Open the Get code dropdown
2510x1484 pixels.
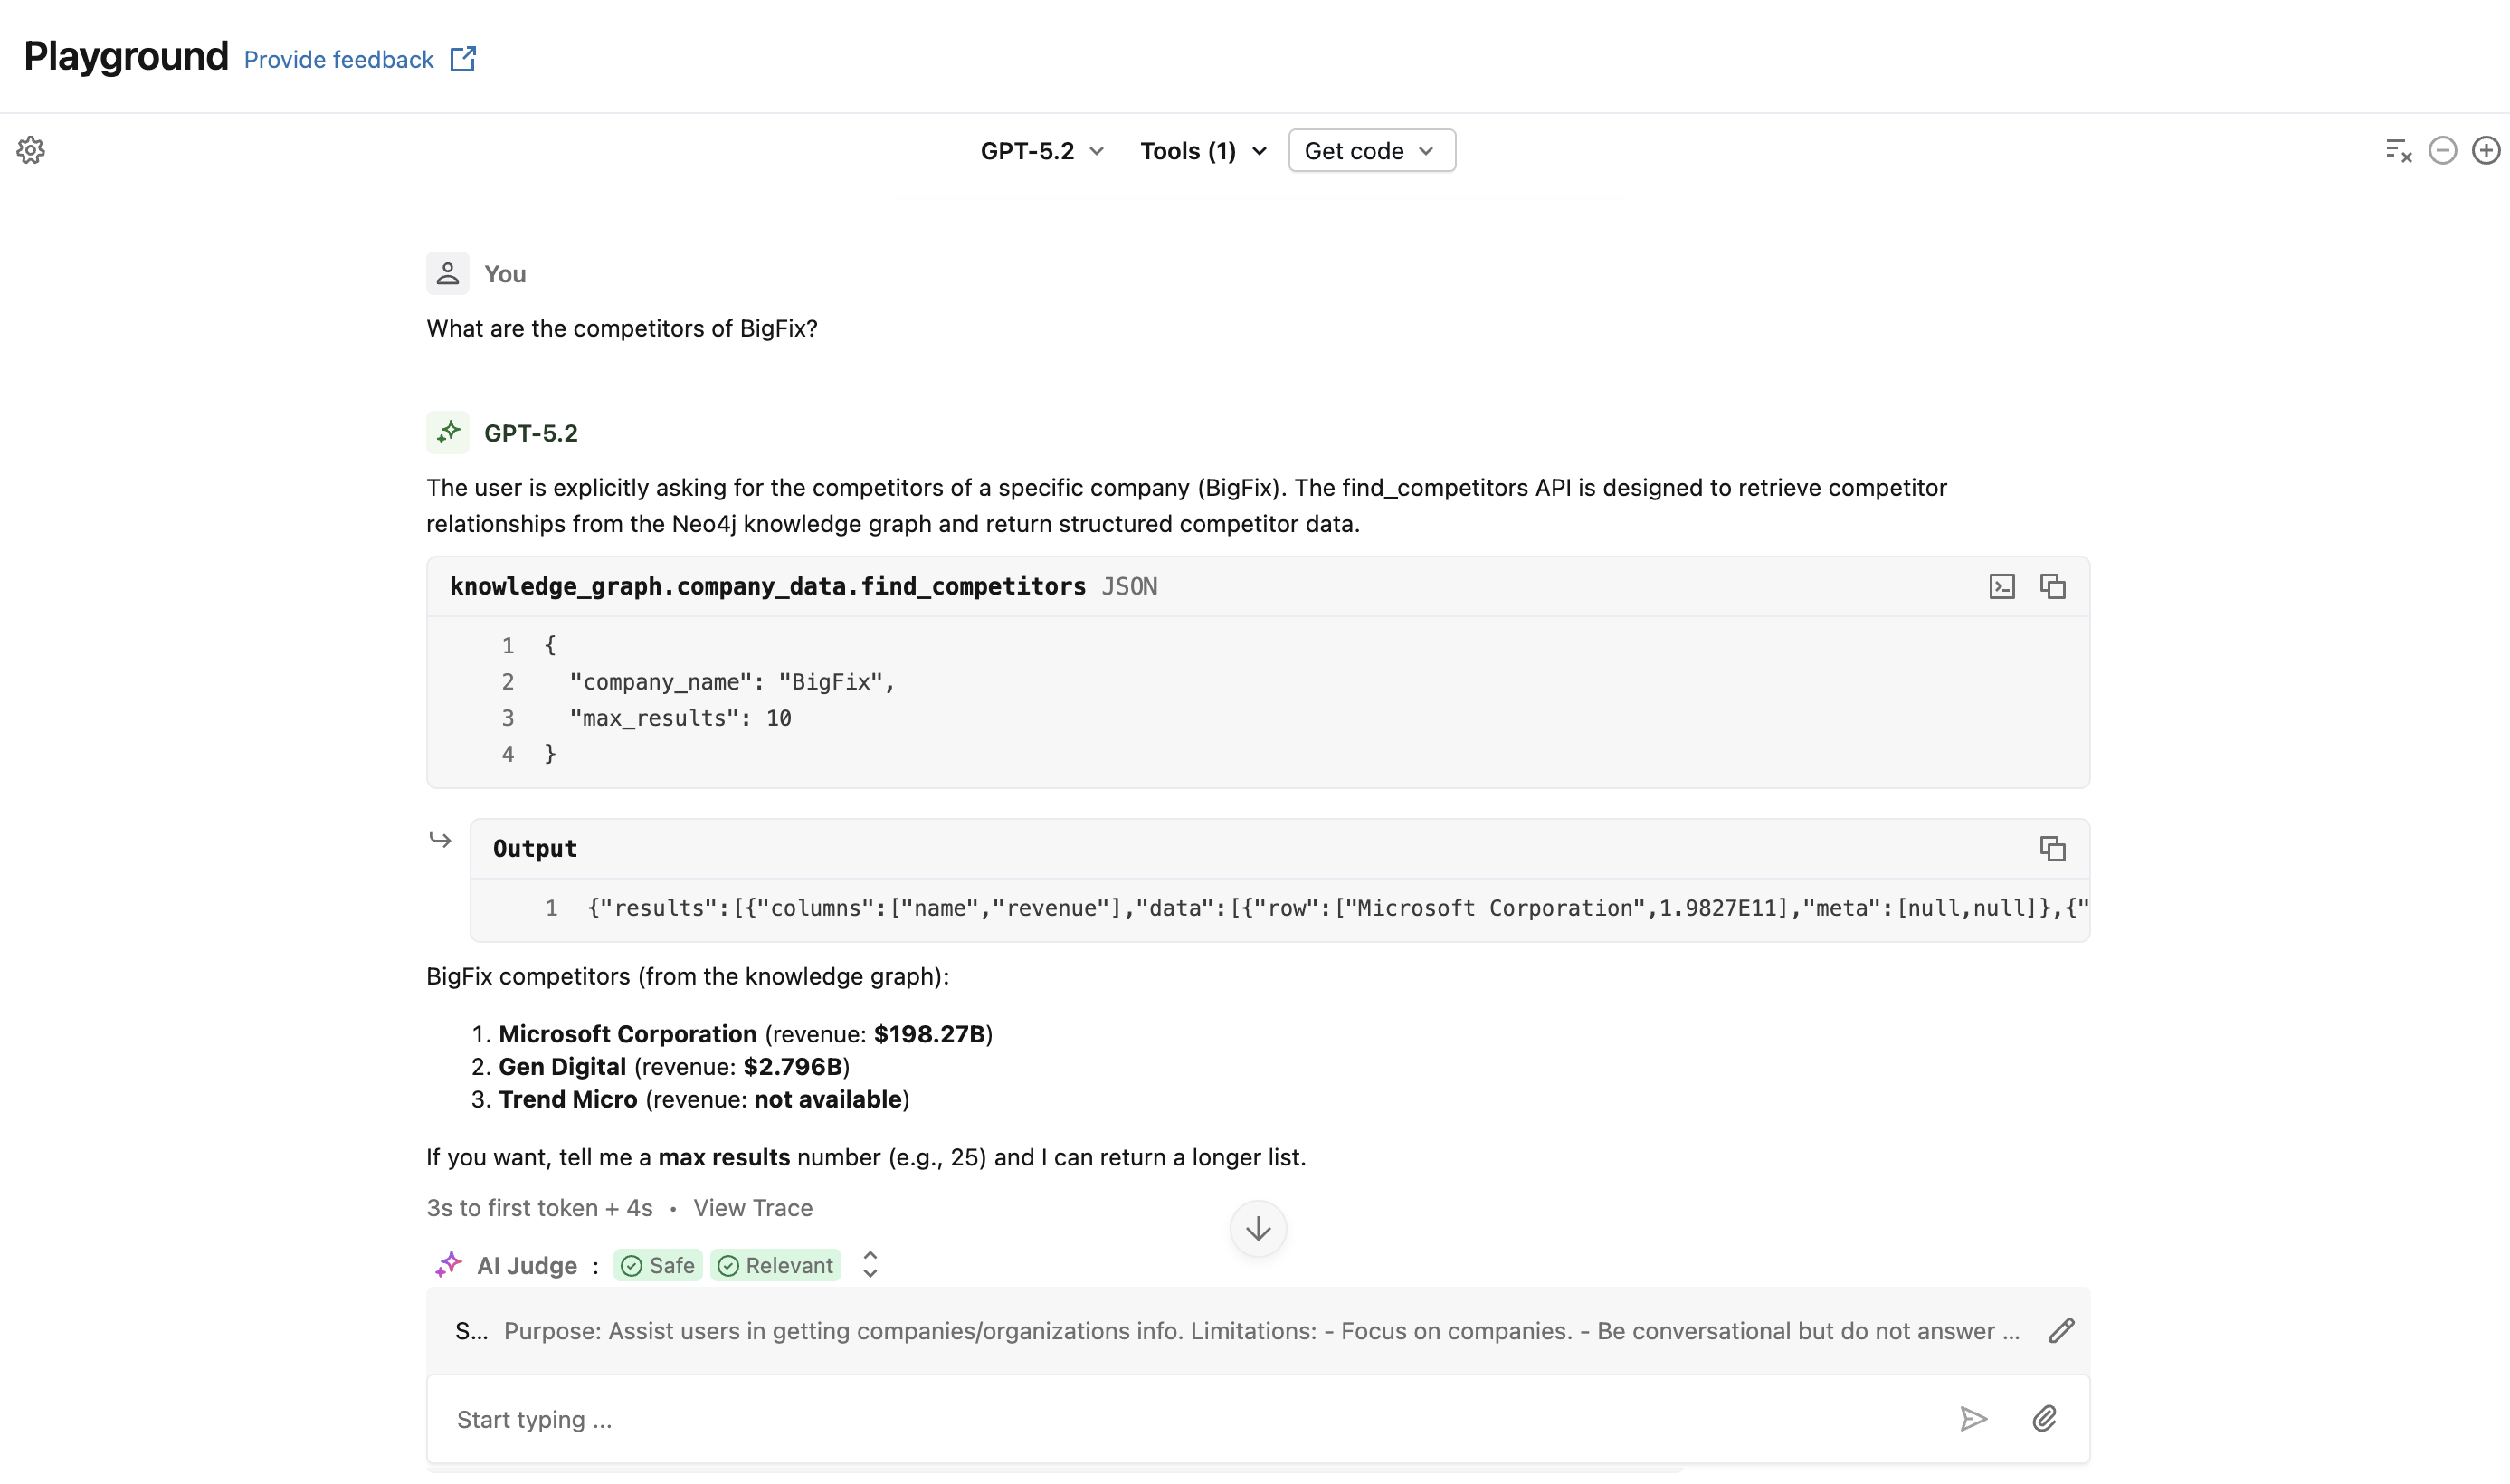point(1371,151)
